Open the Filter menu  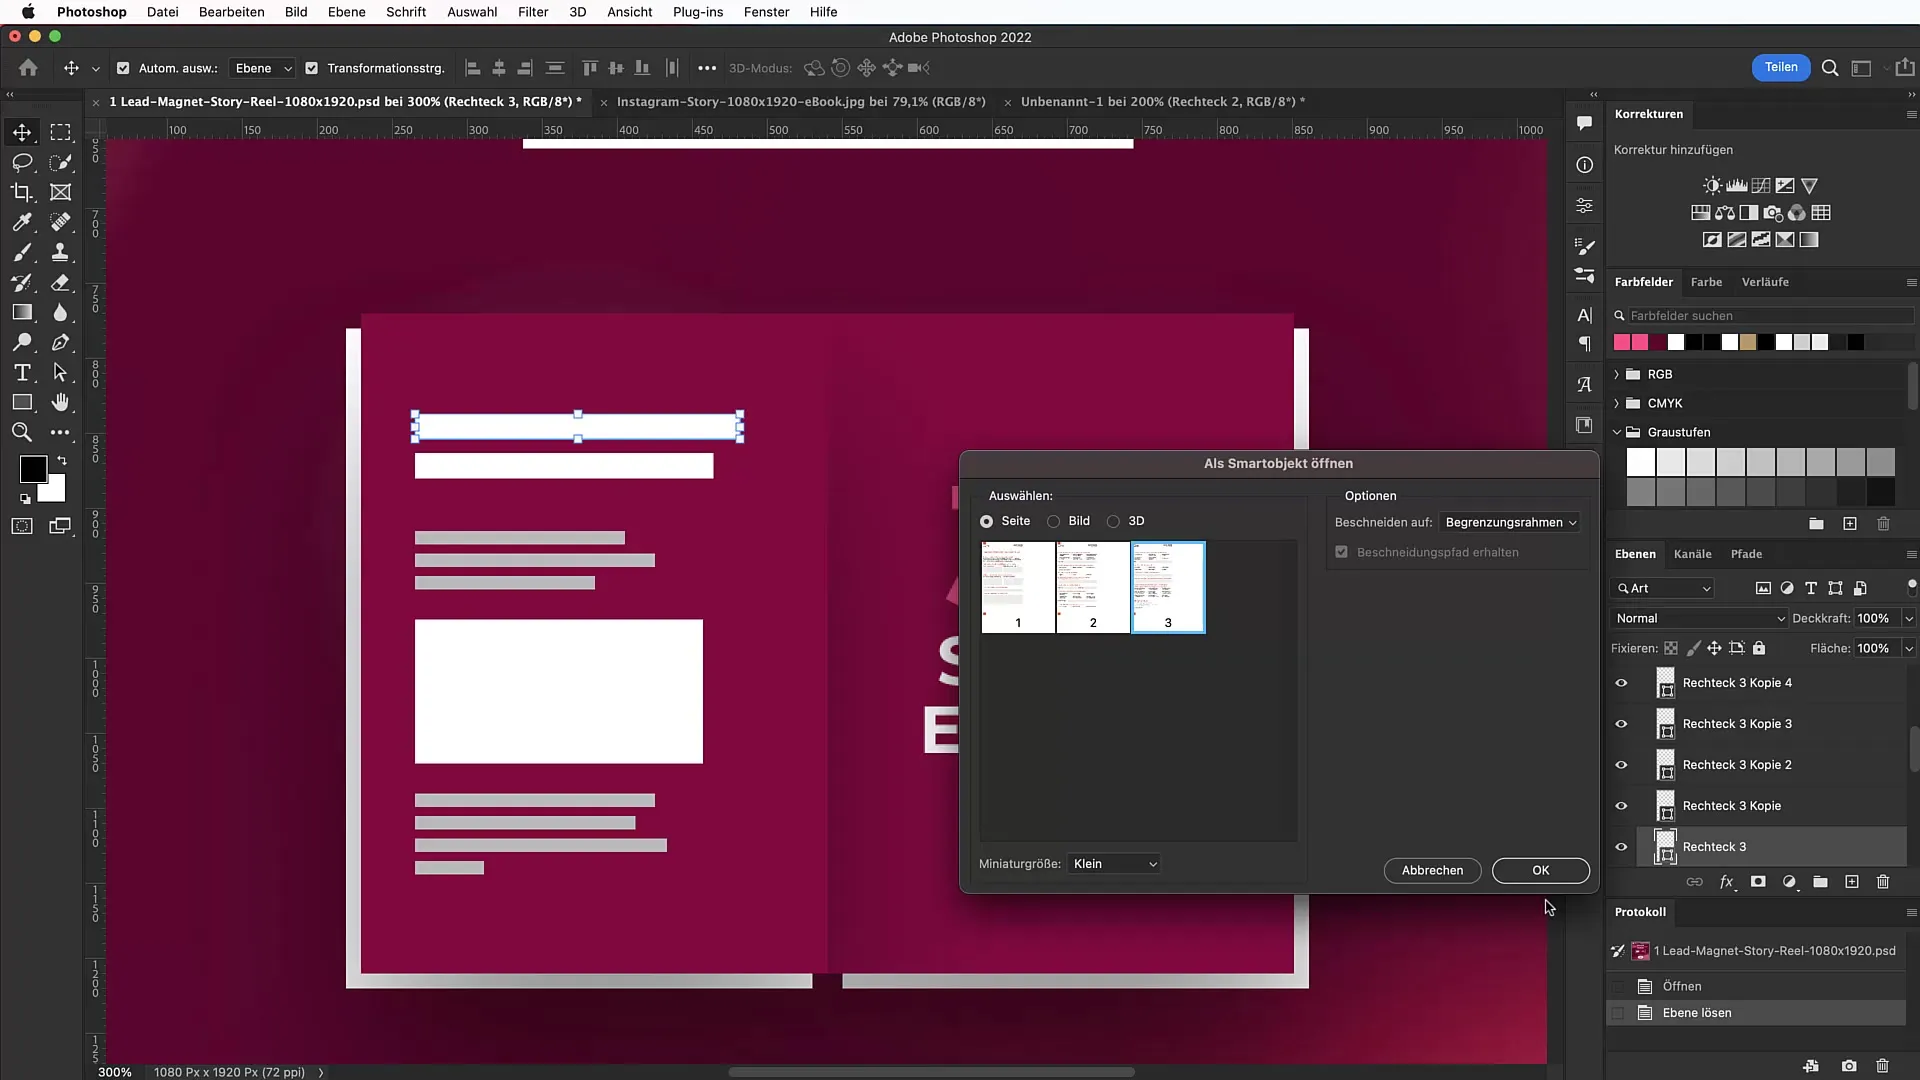click(x=532, y=12)
